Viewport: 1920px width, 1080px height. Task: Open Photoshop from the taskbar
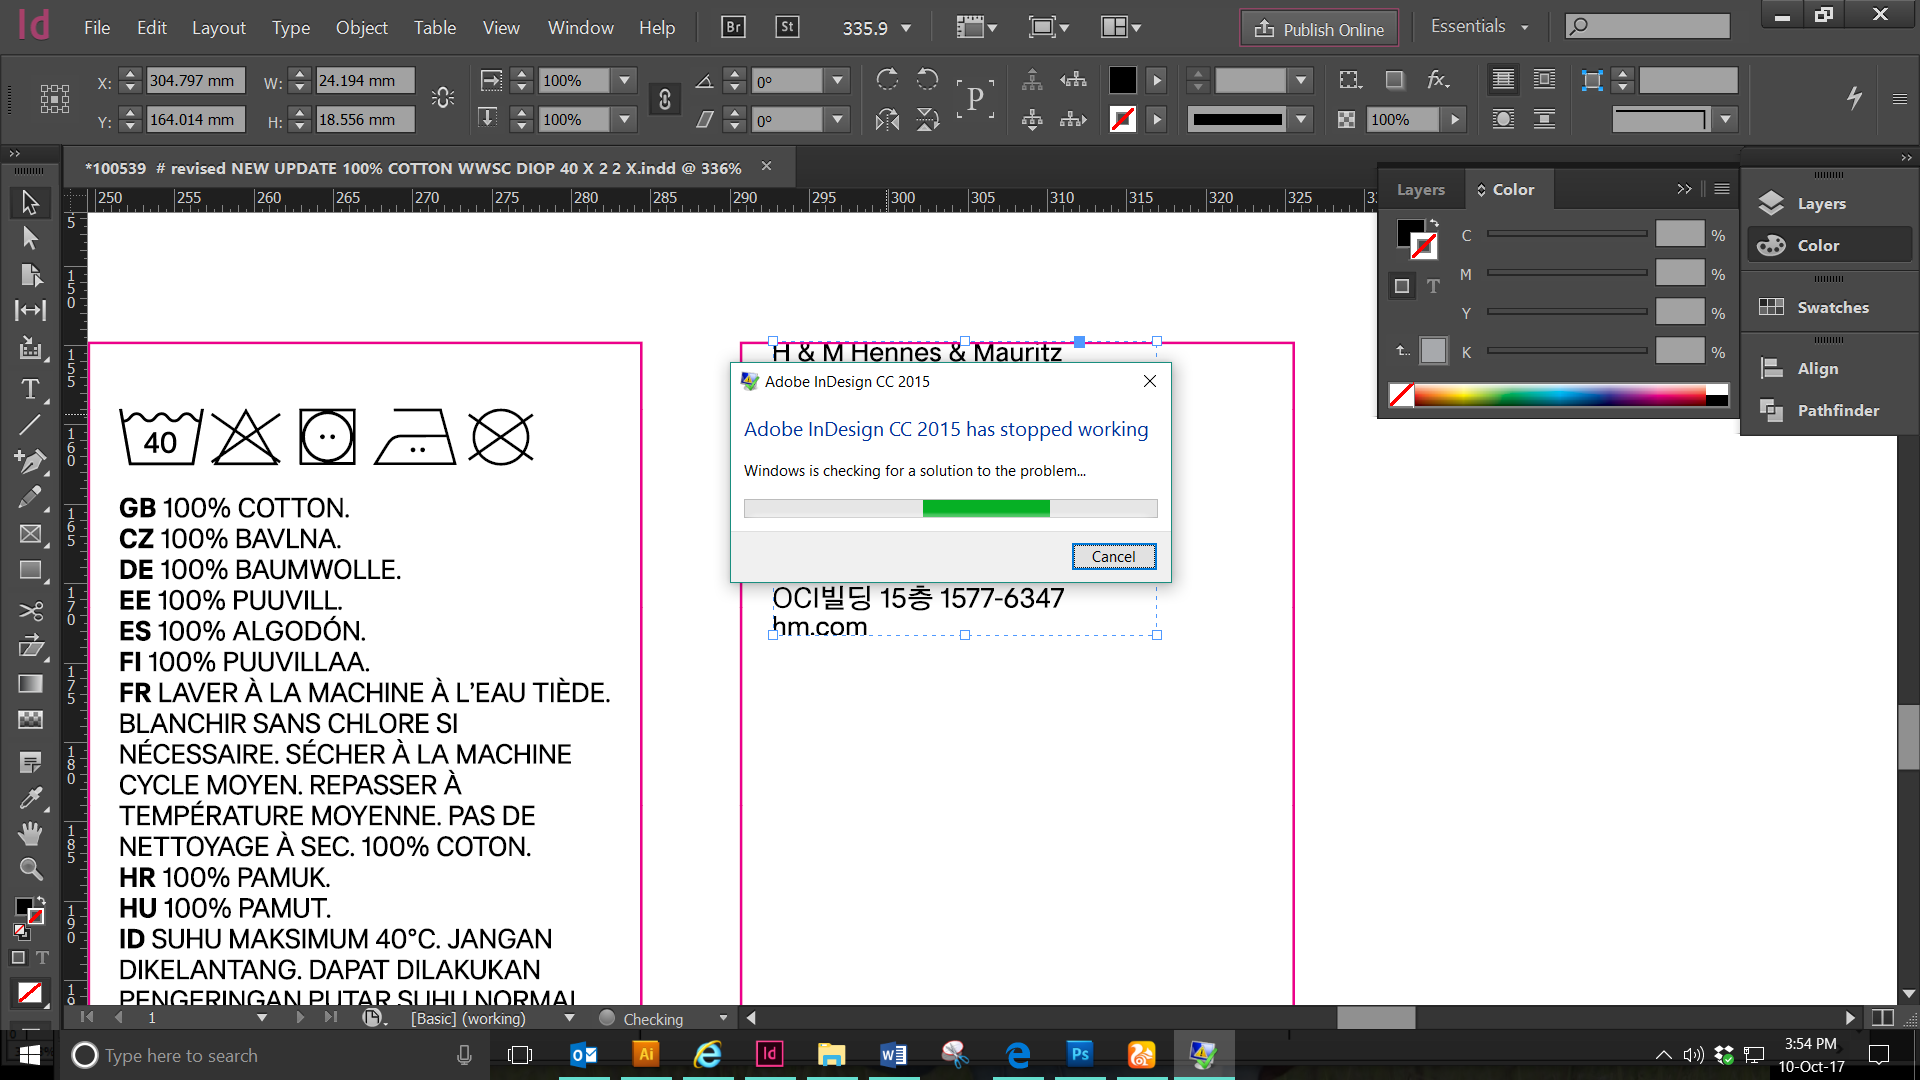1079,1054
